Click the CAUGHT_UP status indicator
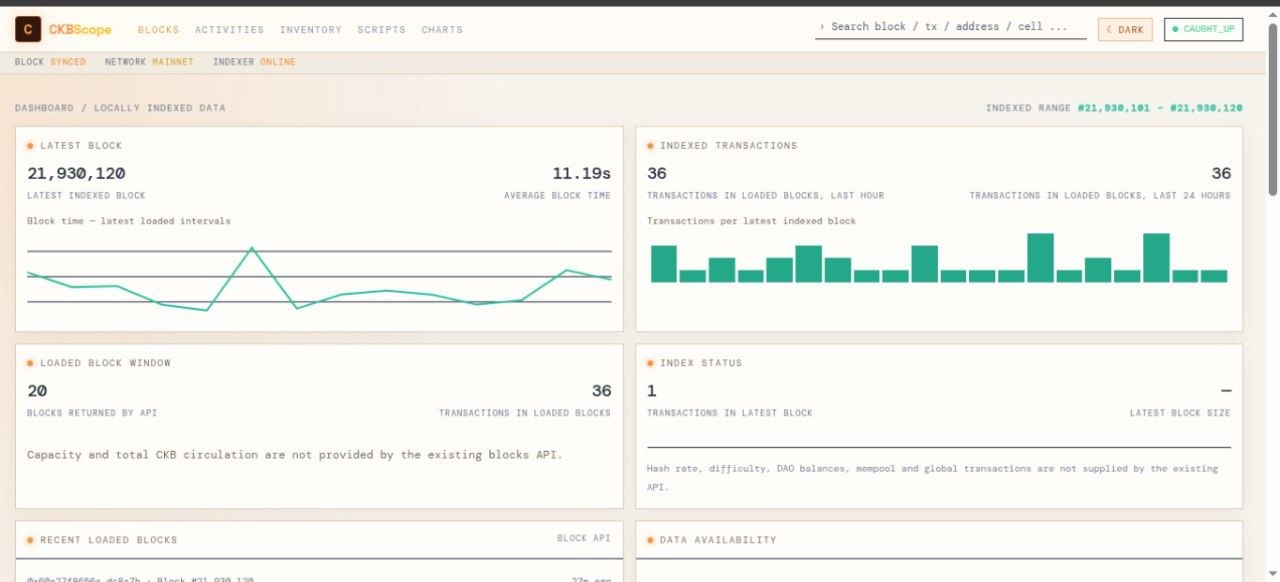Screen dimensions: 1280x582 [x=1203, y=30]
